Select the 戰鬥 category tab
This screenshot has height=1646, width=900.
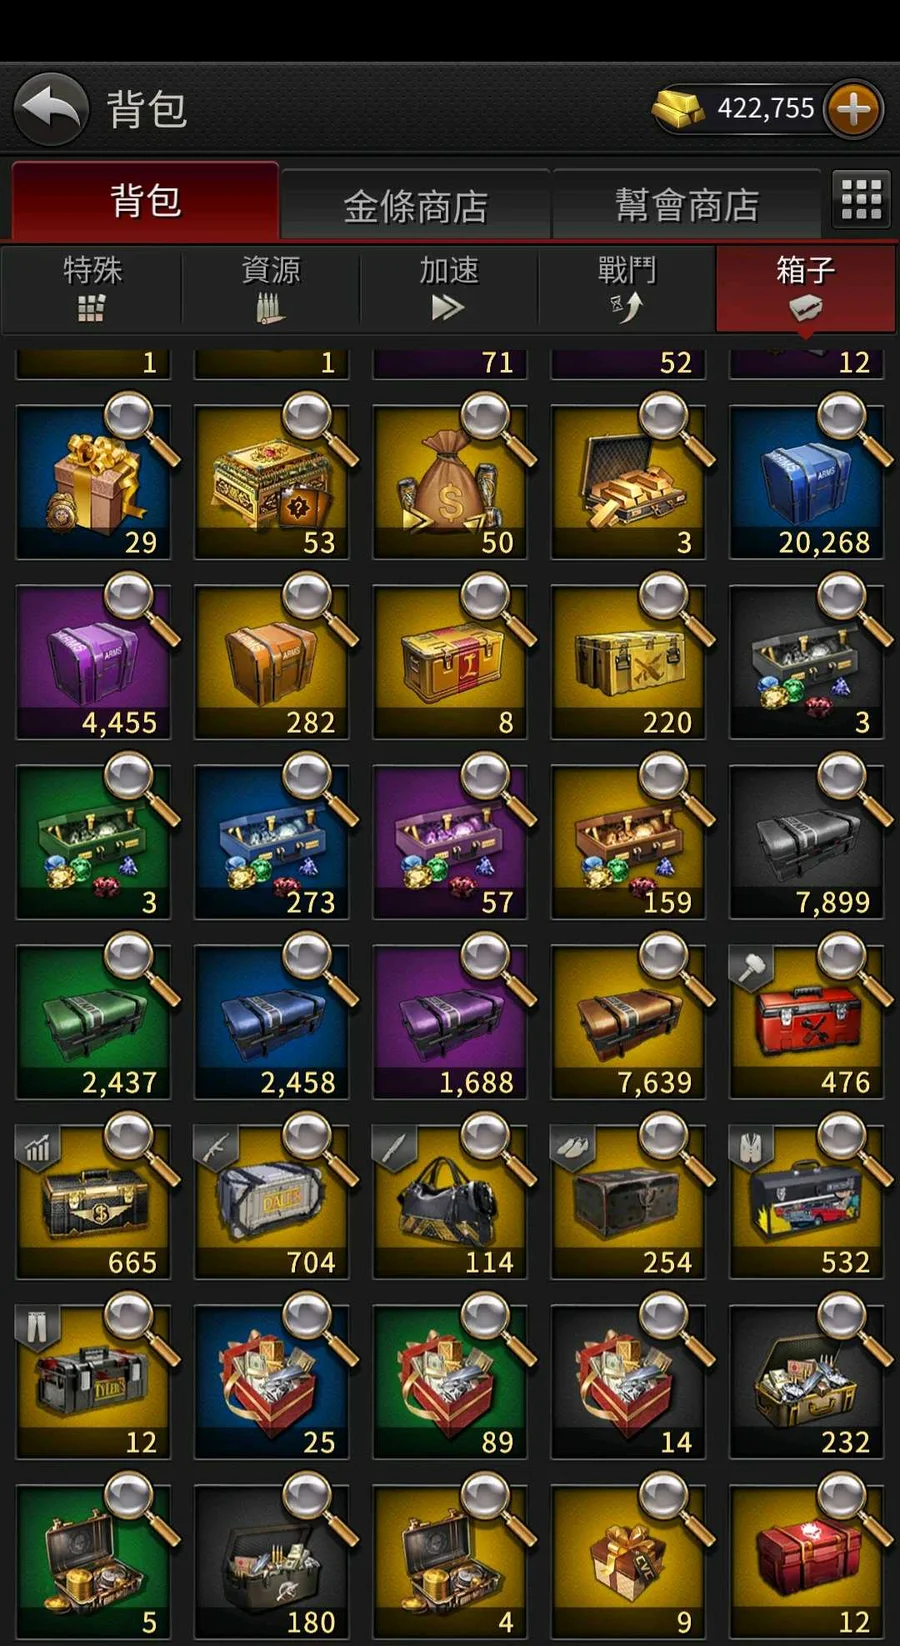click(627, 288)
